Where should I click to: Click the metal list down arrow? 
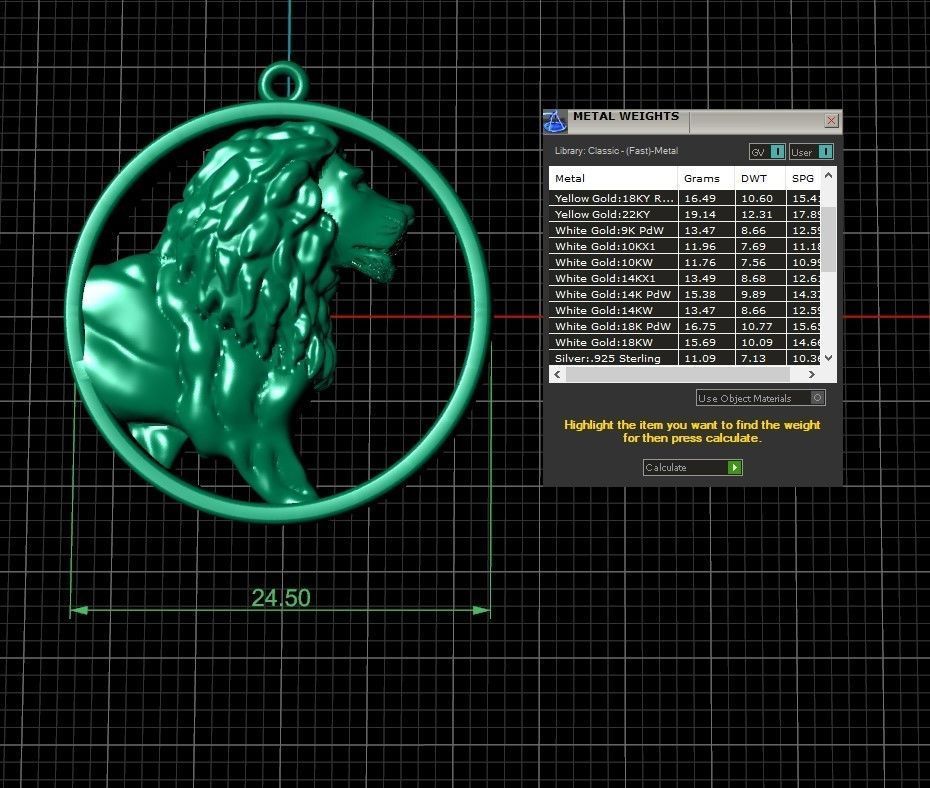[829, 358]
